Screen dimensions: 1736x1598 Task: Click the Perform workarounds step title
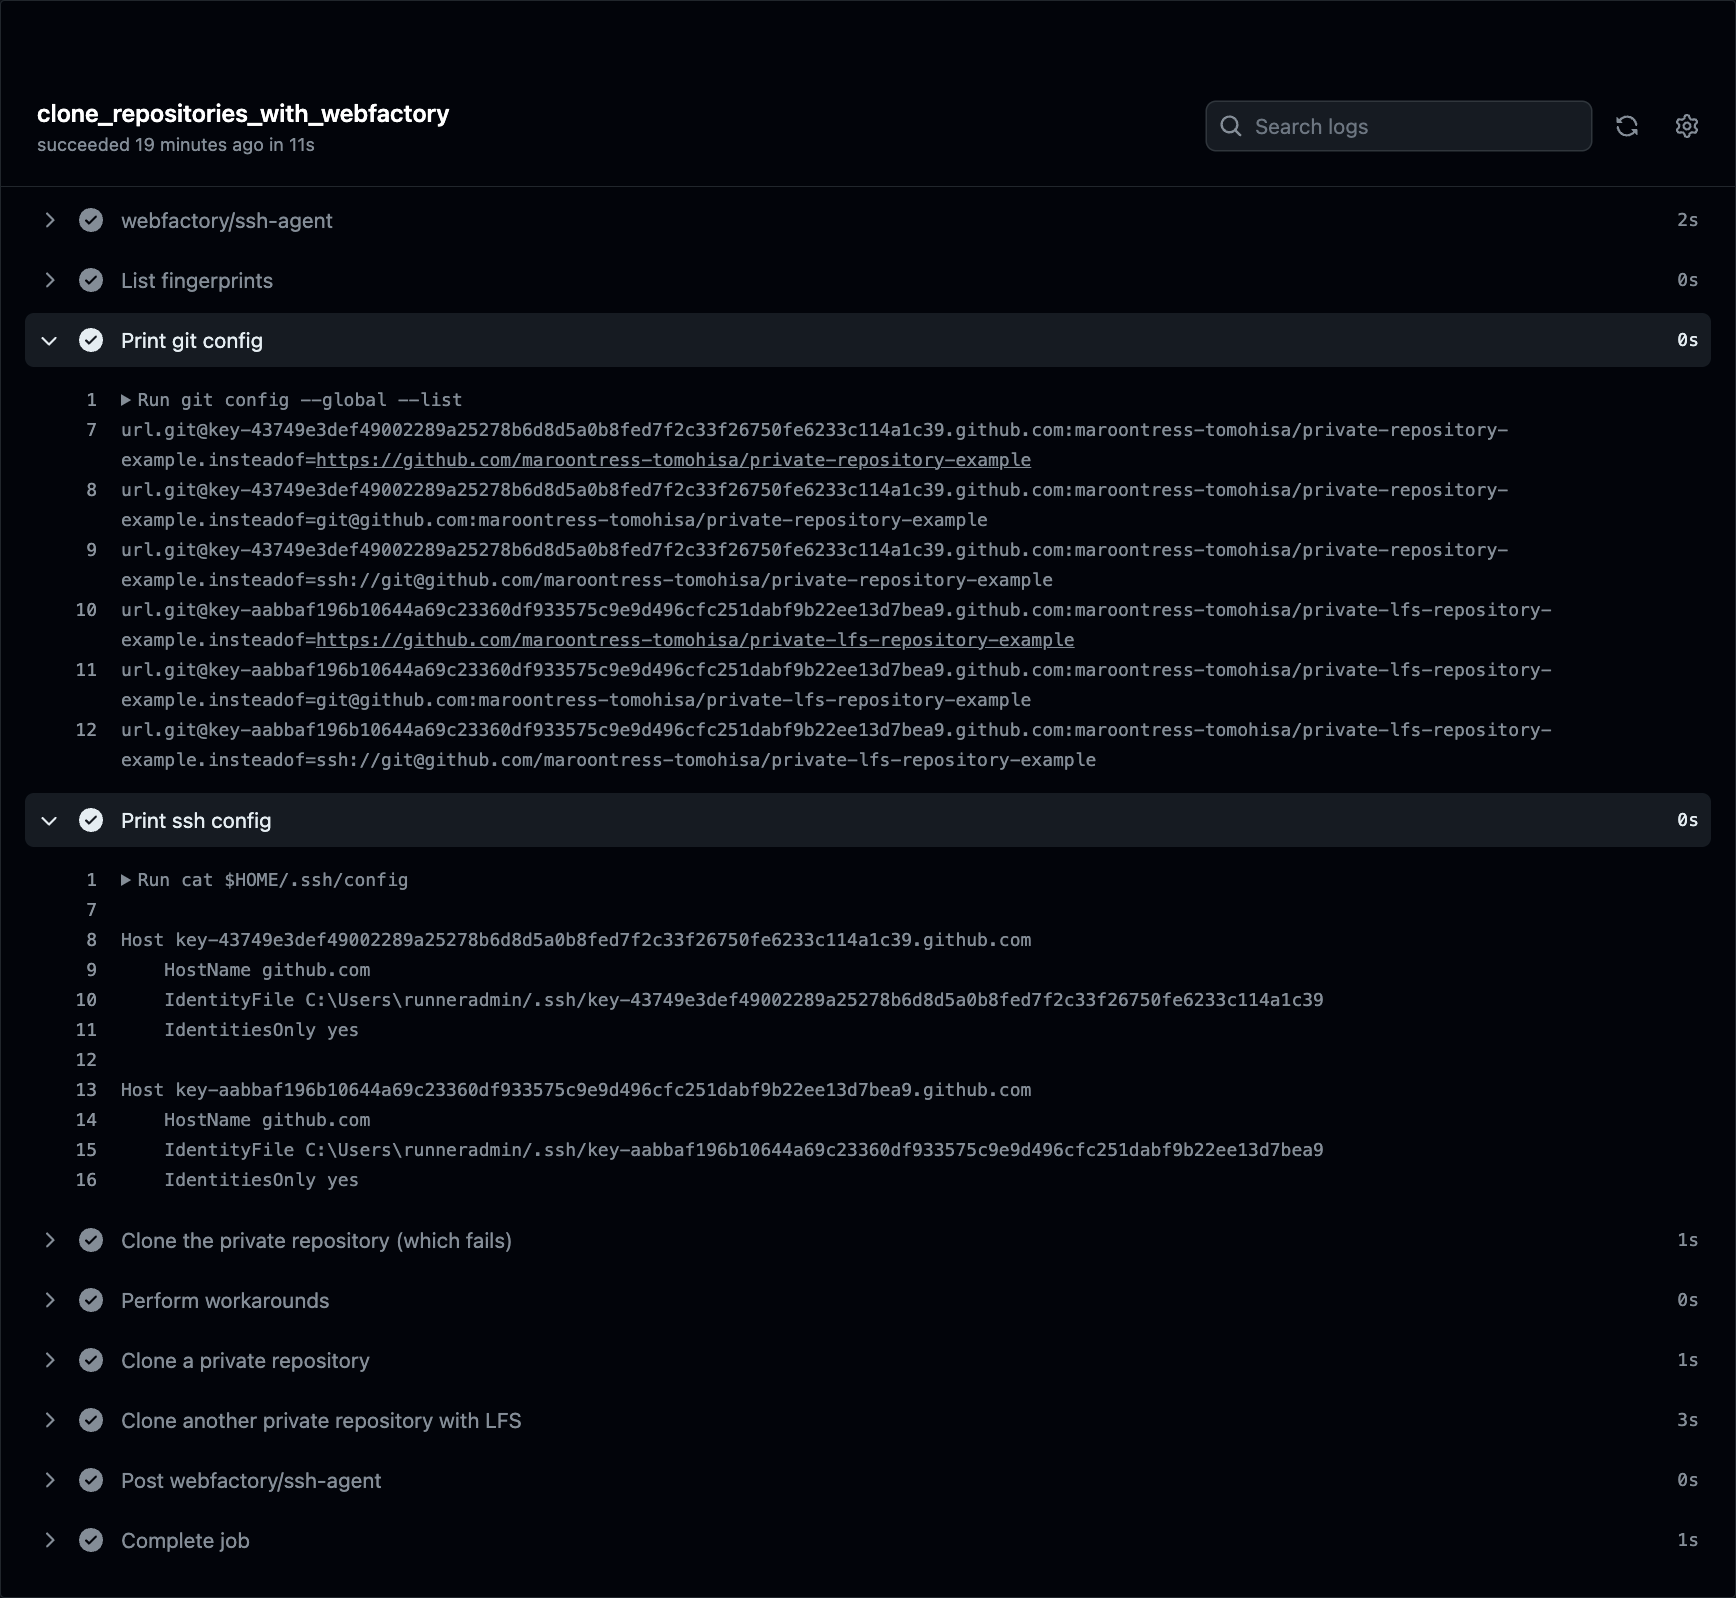(x=225, y=1300)
